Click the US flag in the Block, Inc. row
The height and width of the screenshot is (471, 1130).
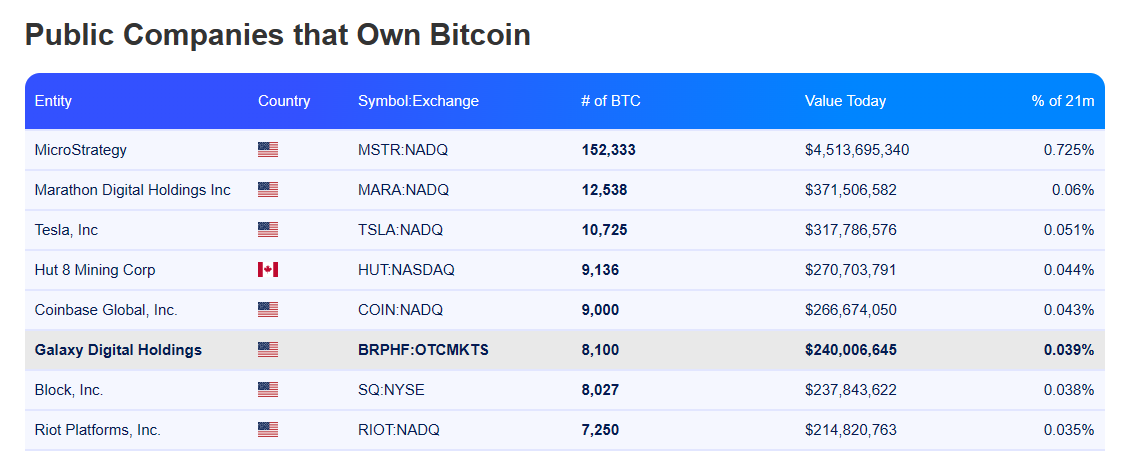267,390
